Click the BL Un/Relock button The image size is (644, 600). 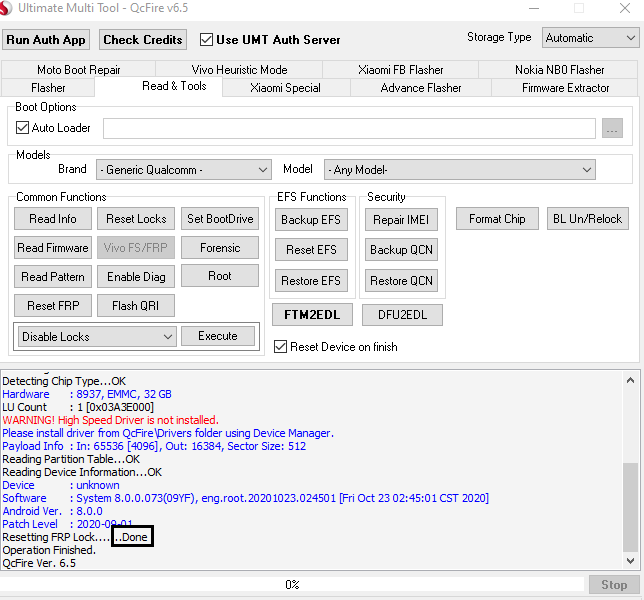(x=587, y=219)
